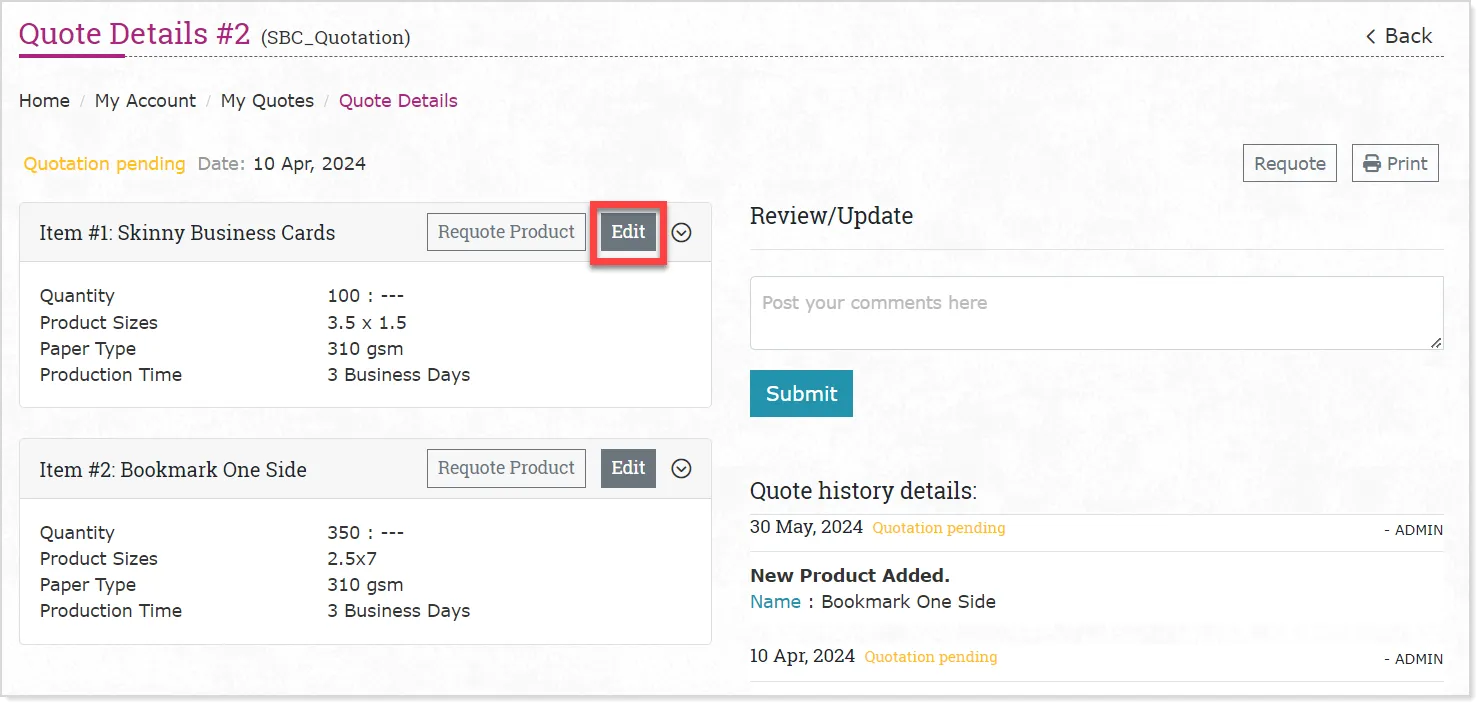1481x707 pixels.
Task: Click the '10 Apr, 2024' quotation date
Action: coord(309,164)
